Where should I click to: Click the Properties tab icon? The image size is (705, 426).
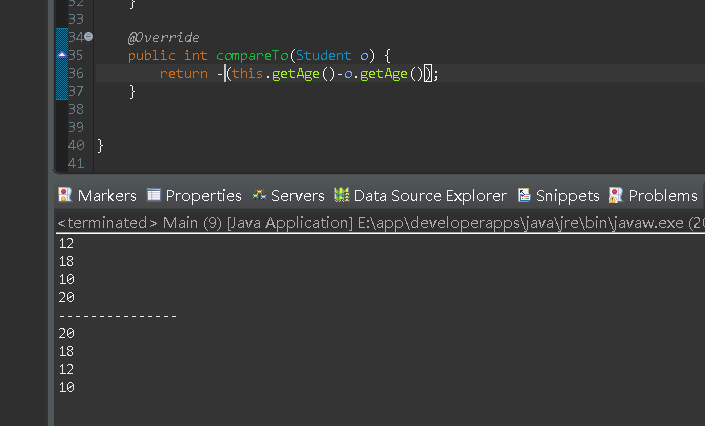click(154, 195)
